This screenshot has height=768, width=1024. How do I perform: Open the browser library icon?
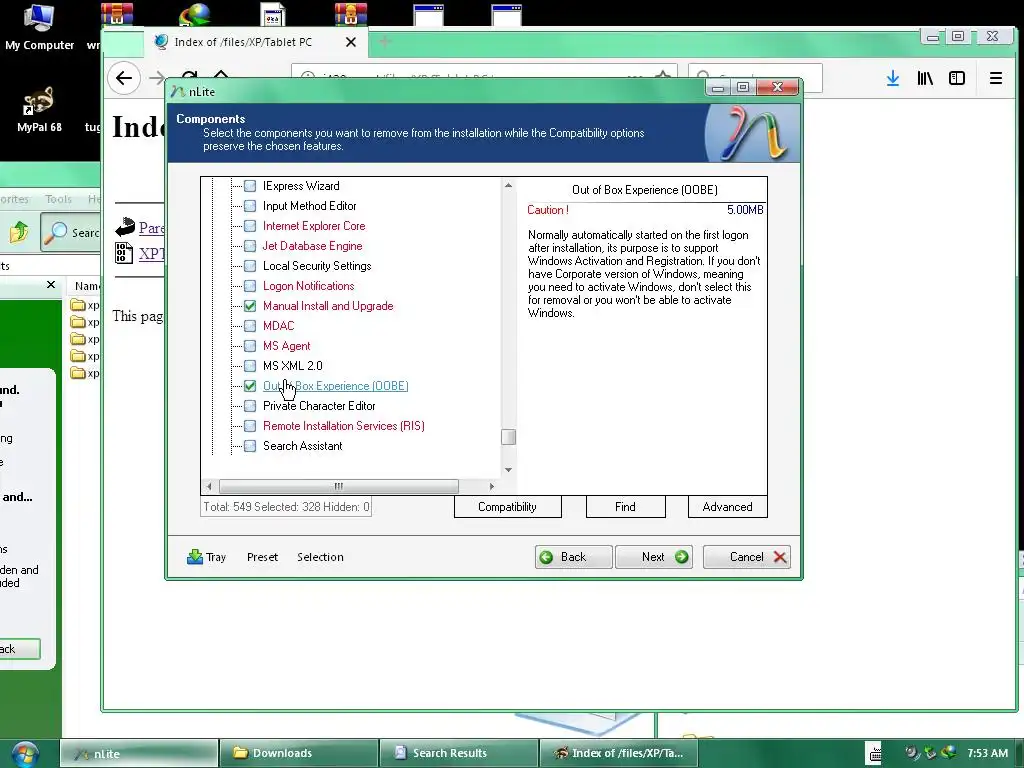click(925, 78)
